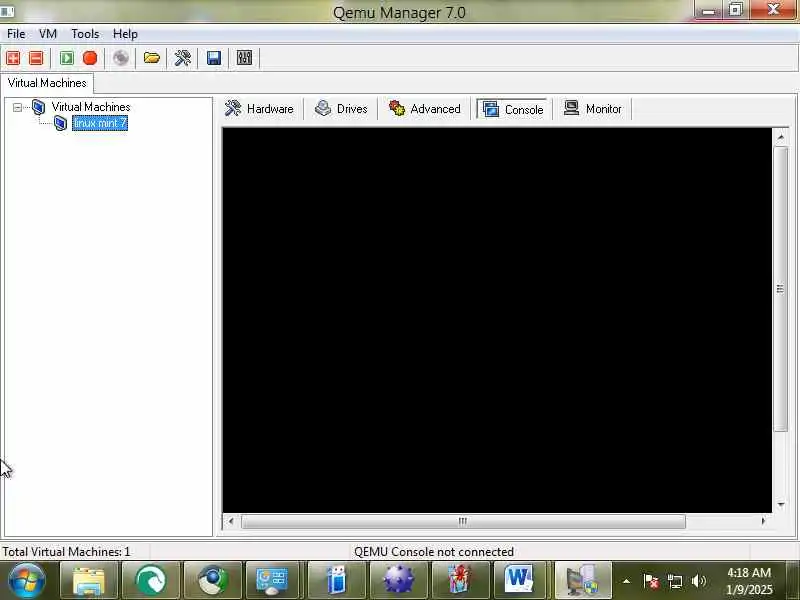This screenshot has height=600, width=800.
Task: Click the purple spiky ball taskbar icon
Action: (x=398, y=581)
